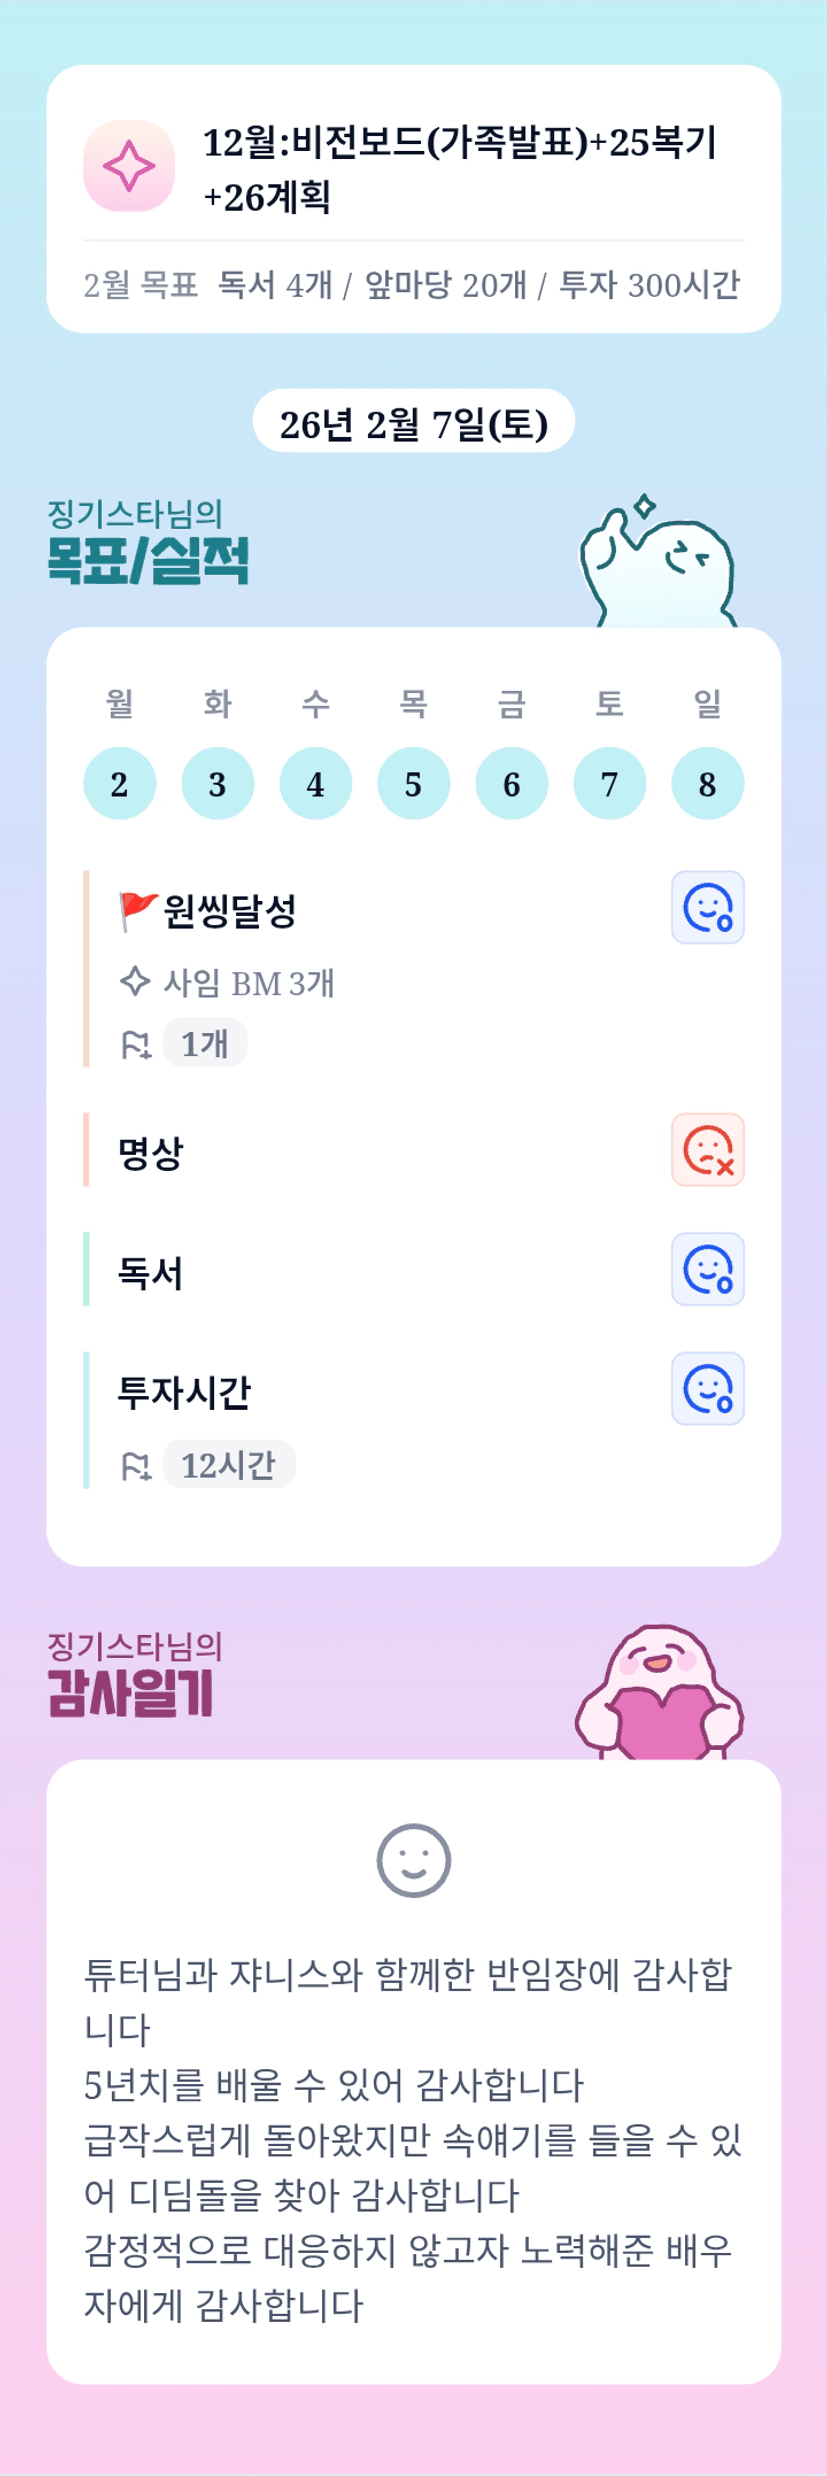
Task: Open the 2월 목표 summary line
Action: click(412, 286)
